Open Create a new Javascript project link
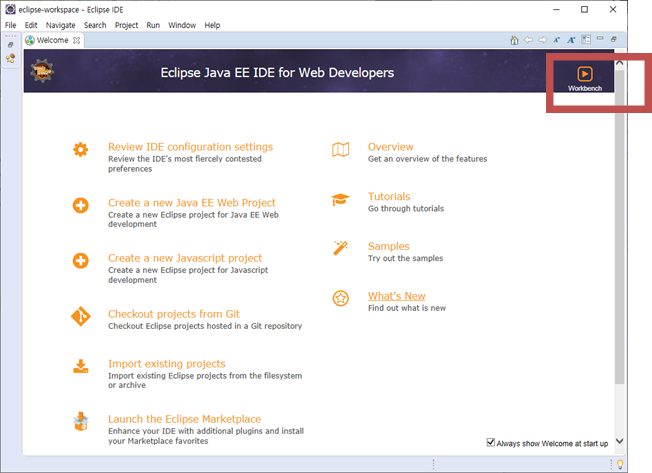Image resolution: width=652 pixels, height=473 pixels. click(x=185, y=258)
